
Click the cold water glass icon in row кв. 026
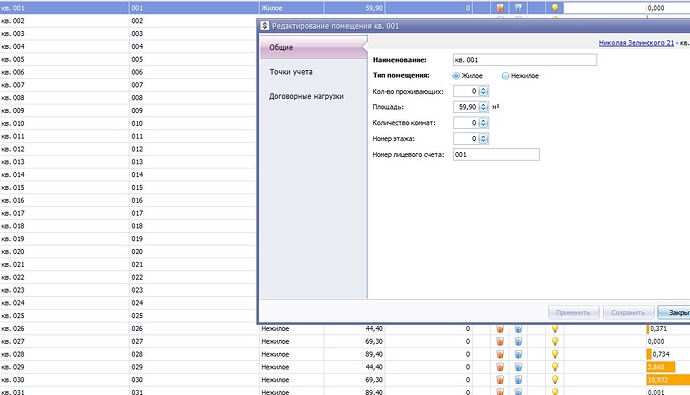click(x=518, y=329)
